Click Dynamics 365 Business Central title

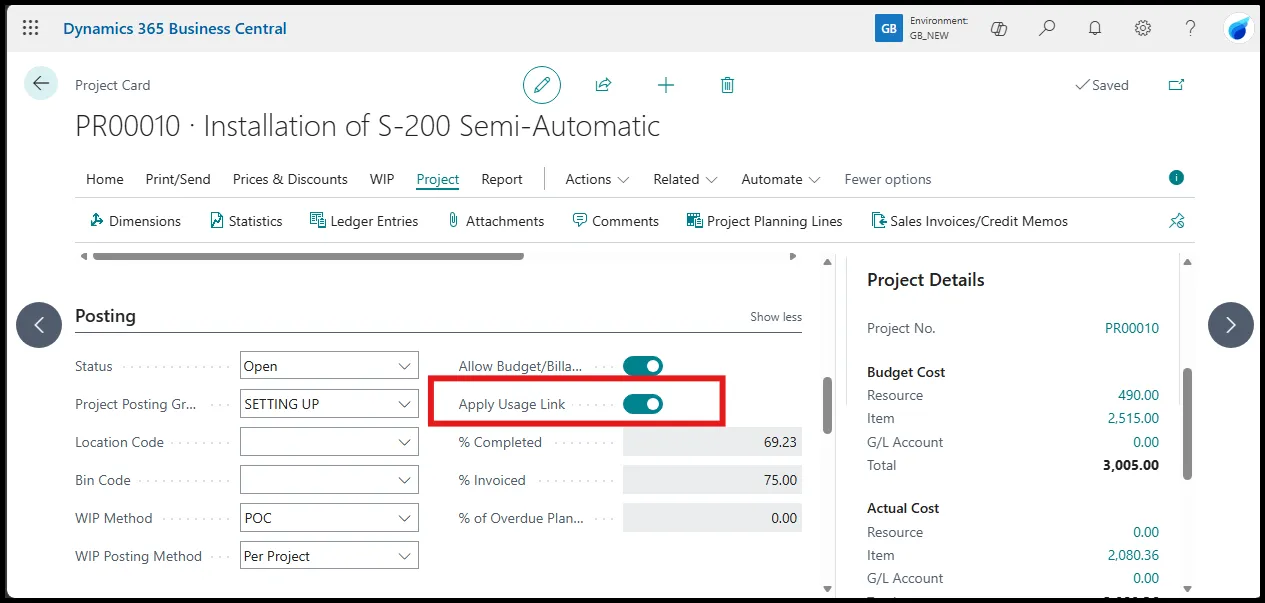point(175,28)
